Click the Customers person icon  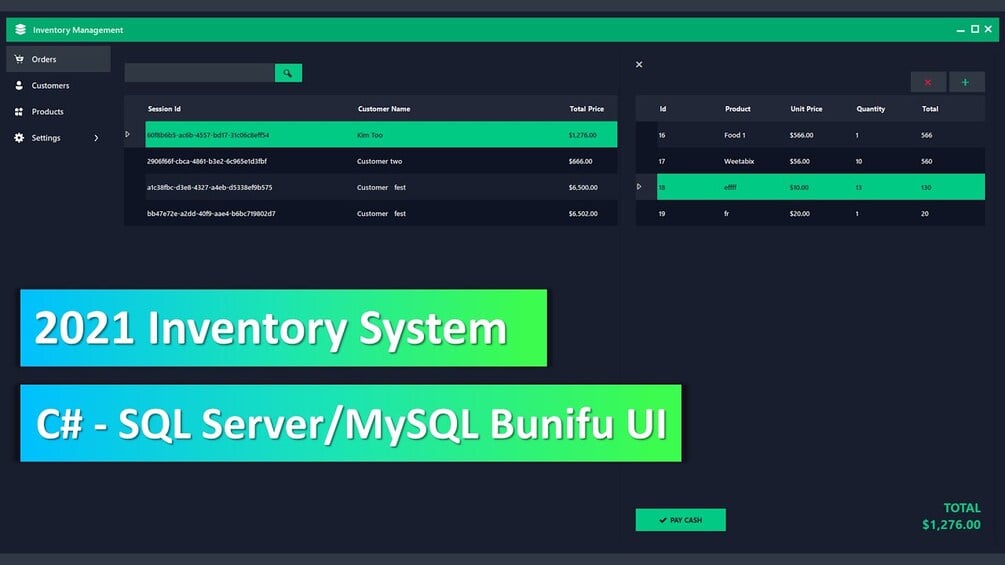[x=19, y=85]
